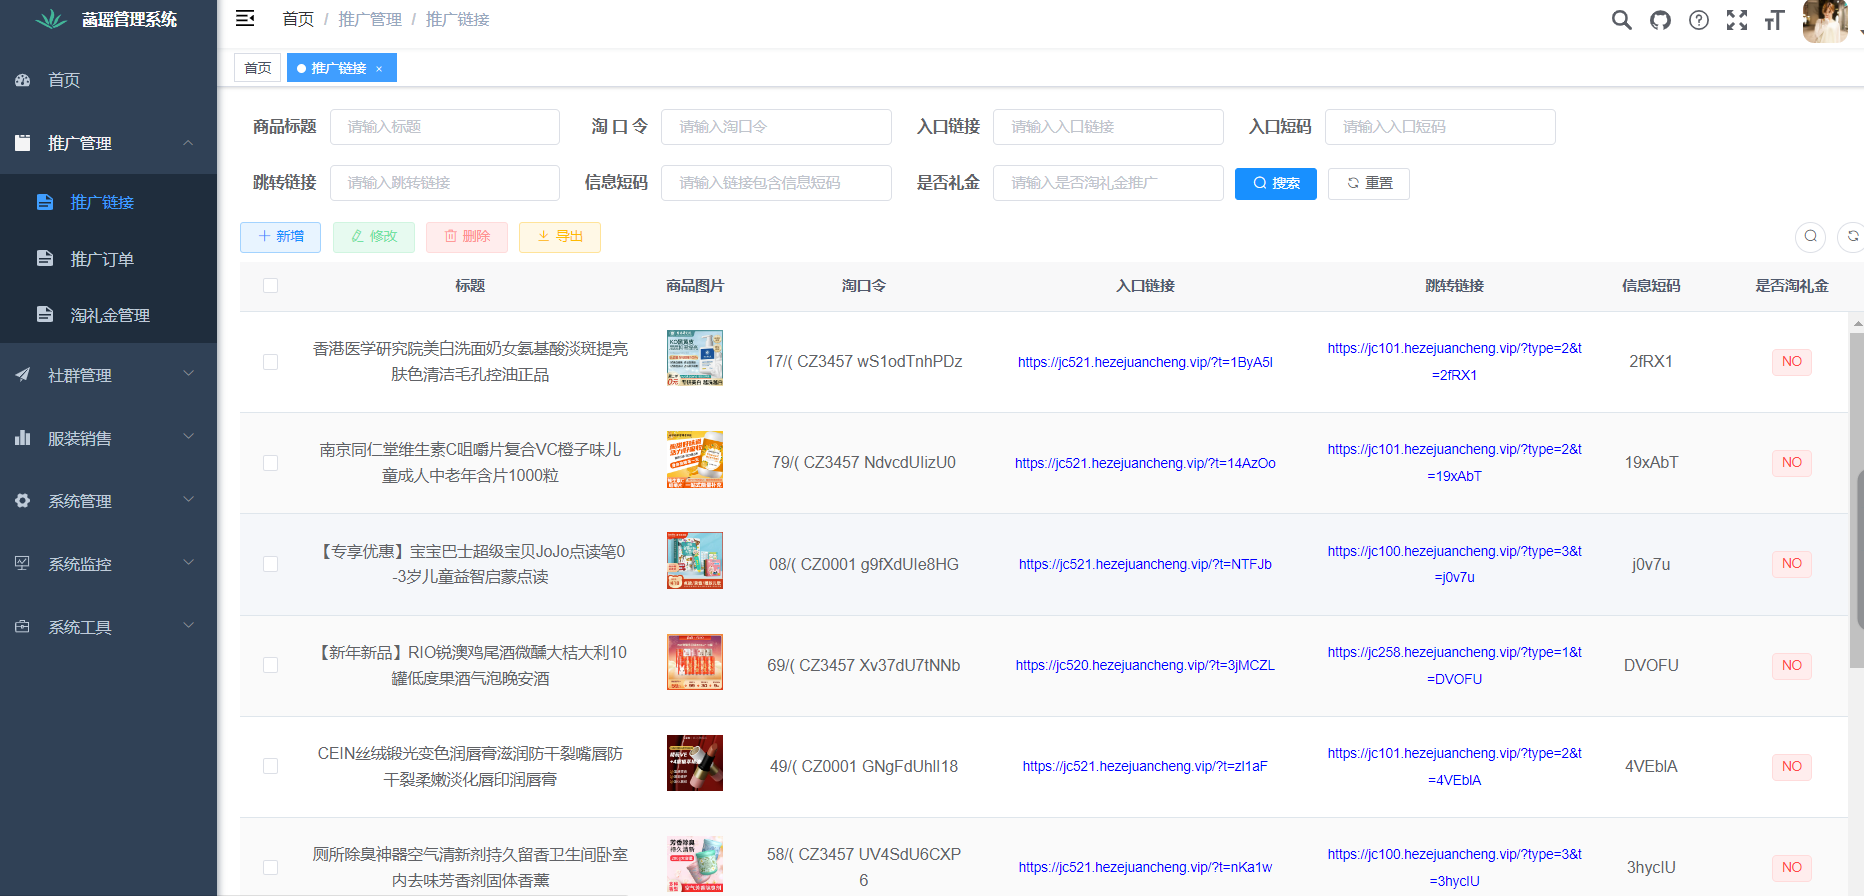The width and height of the screenshot is (1864, 896).
Task: Click the 推广管理 sidebar icon
Action: [x=23, y=143]
